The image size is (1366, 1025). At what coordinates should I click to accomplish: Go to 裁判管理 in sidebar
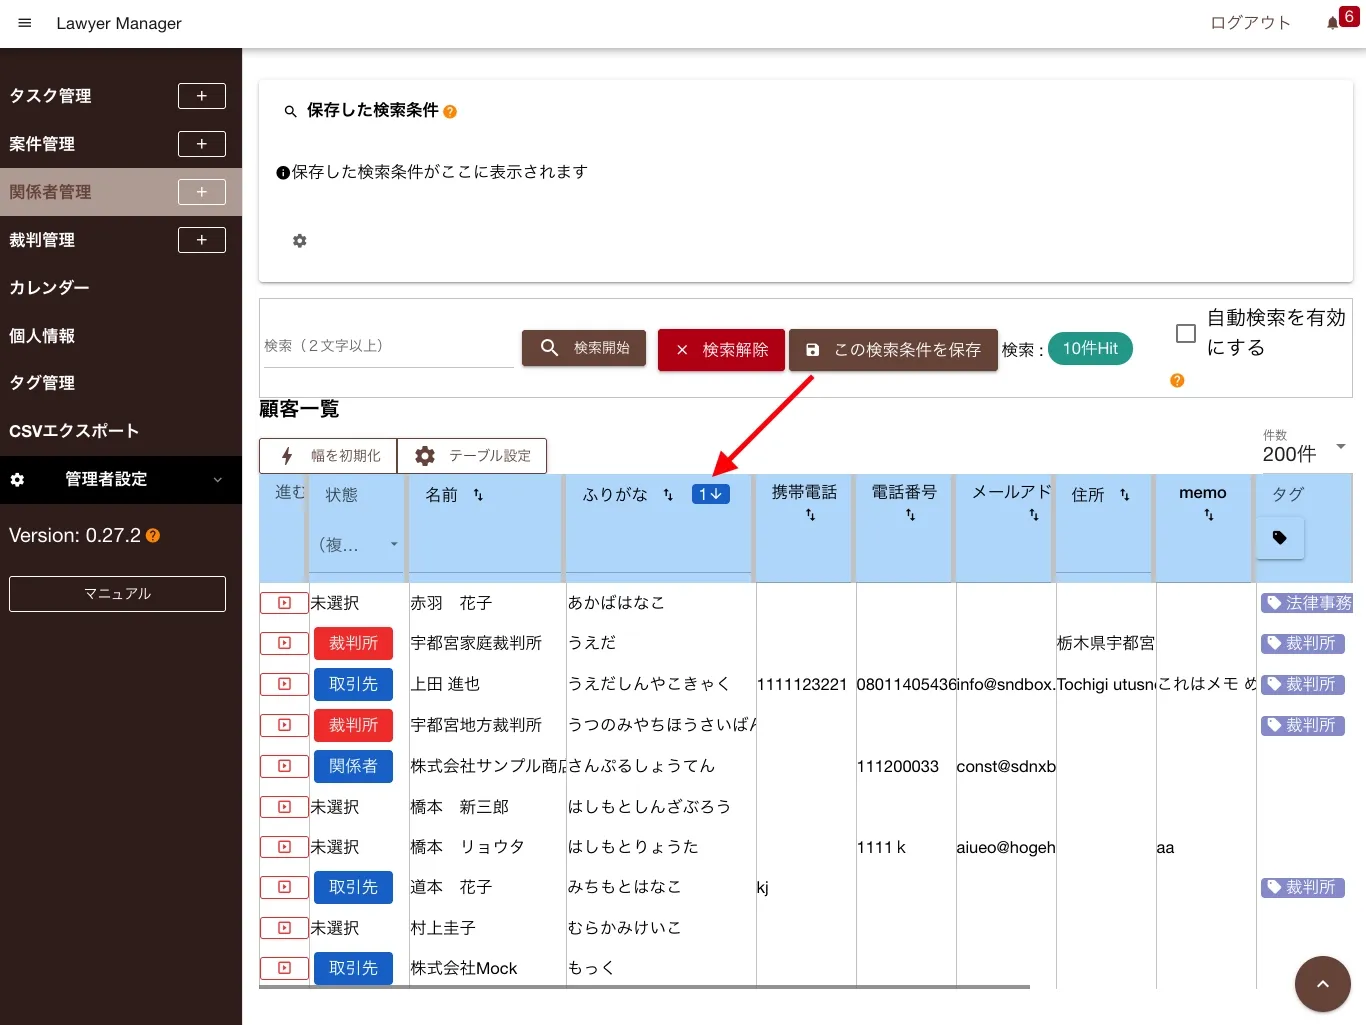42,240
